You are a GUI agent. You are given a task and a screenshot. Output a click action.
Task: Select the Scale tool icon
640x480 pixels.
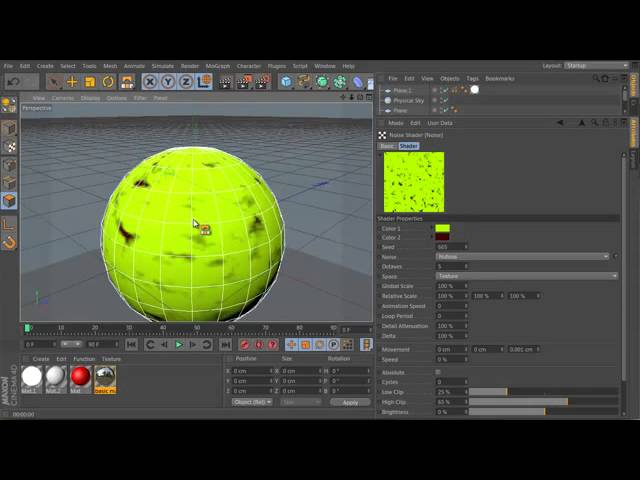(90, 82)
